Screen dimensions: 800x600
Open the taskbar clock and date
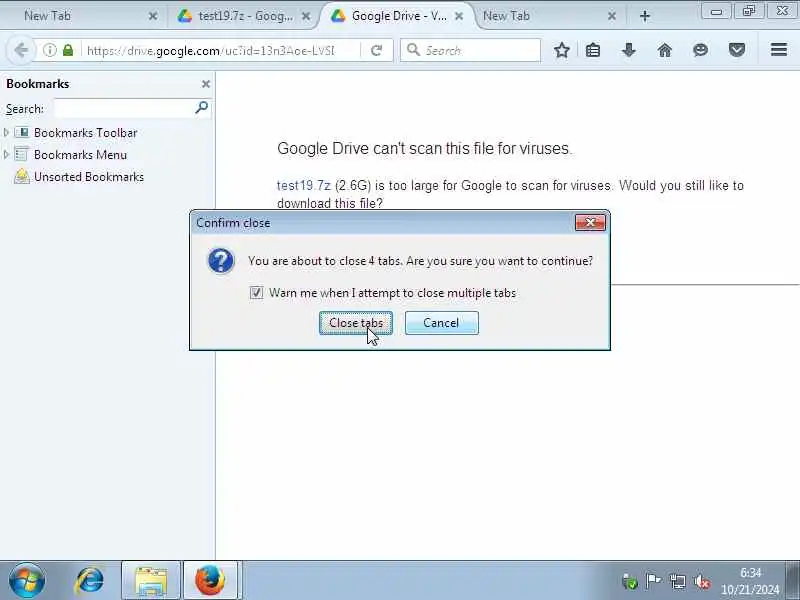pyautogui.click(x=750, y=581)
